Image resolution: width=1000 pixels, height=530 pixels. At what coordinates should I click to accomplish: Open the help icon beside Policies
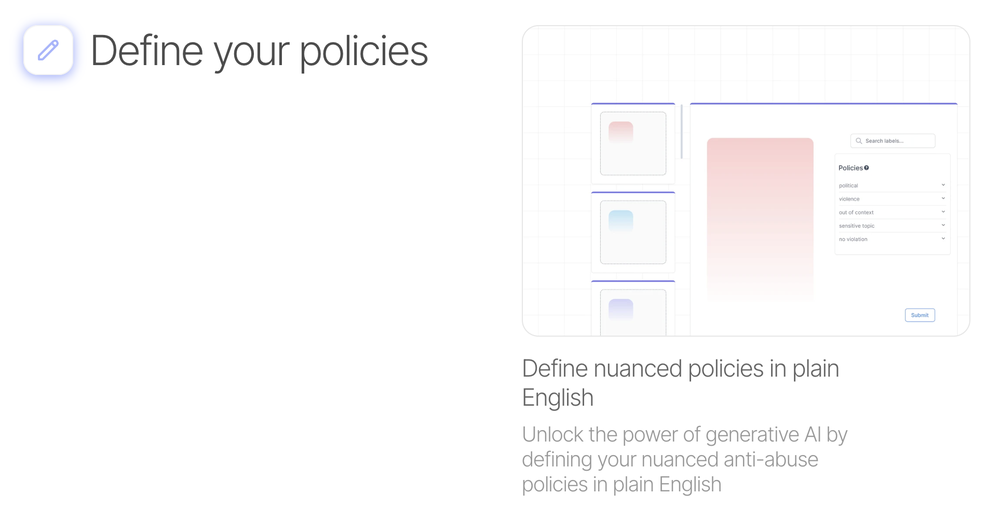[x=866, y=168]
